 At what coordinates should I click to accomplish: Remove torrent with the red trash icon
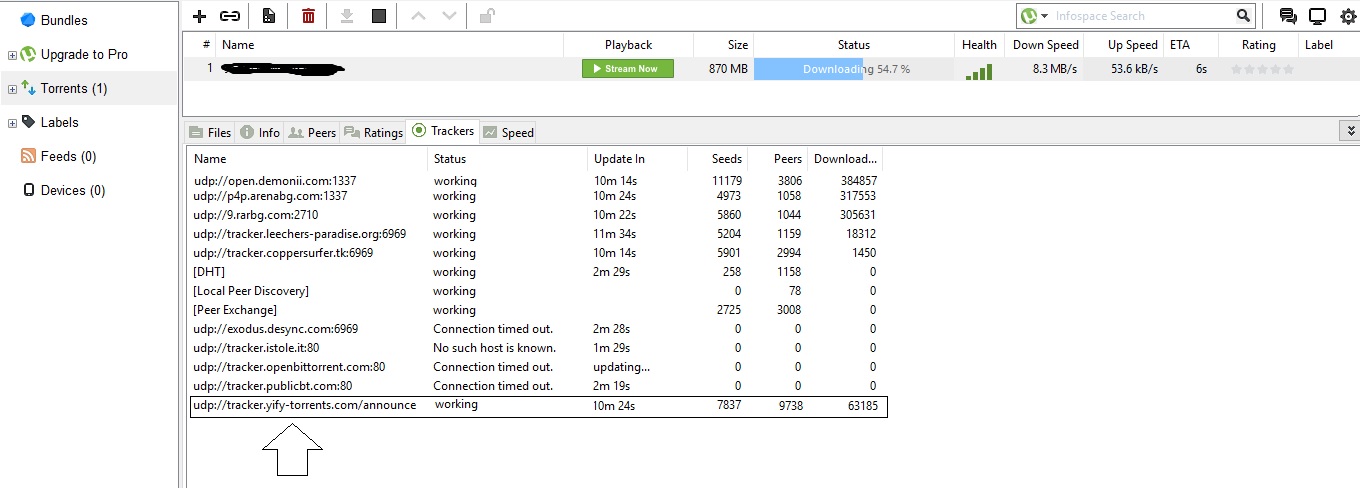(308, 16)
